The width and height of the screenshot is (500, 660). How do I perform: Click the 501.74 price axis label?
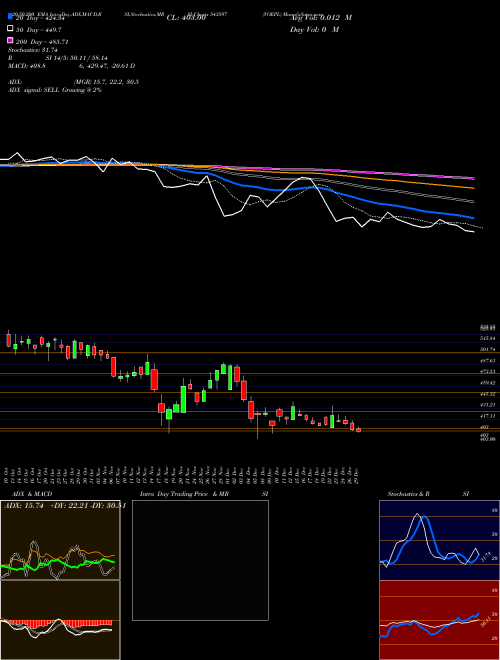(x=487, y=349)
